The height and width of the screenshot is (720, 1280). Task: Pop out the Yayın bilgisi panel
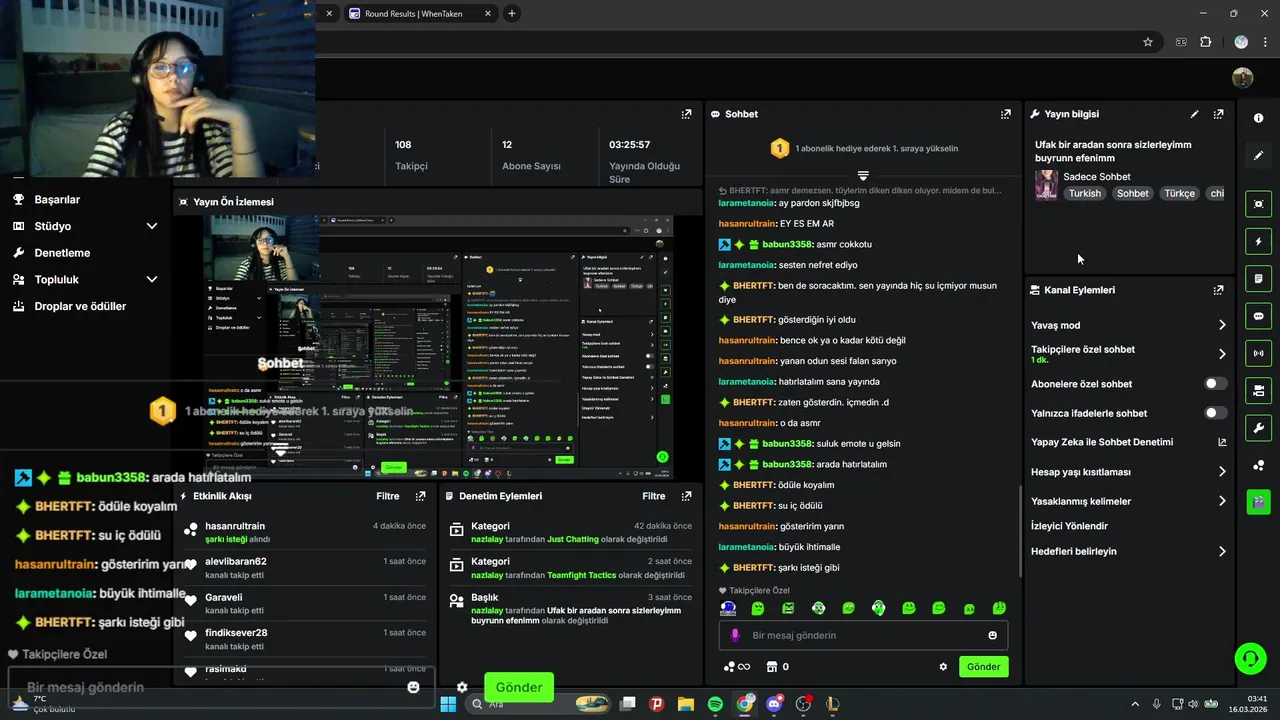pyautogui.click(x=1218, y=114)
